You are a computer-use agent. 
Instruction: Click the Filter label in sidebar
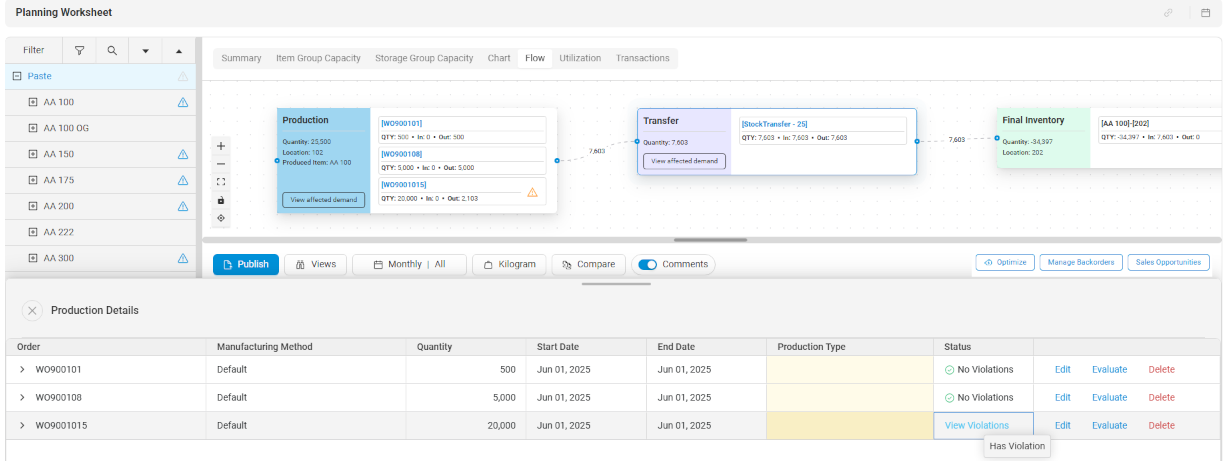tap(34, 50)
